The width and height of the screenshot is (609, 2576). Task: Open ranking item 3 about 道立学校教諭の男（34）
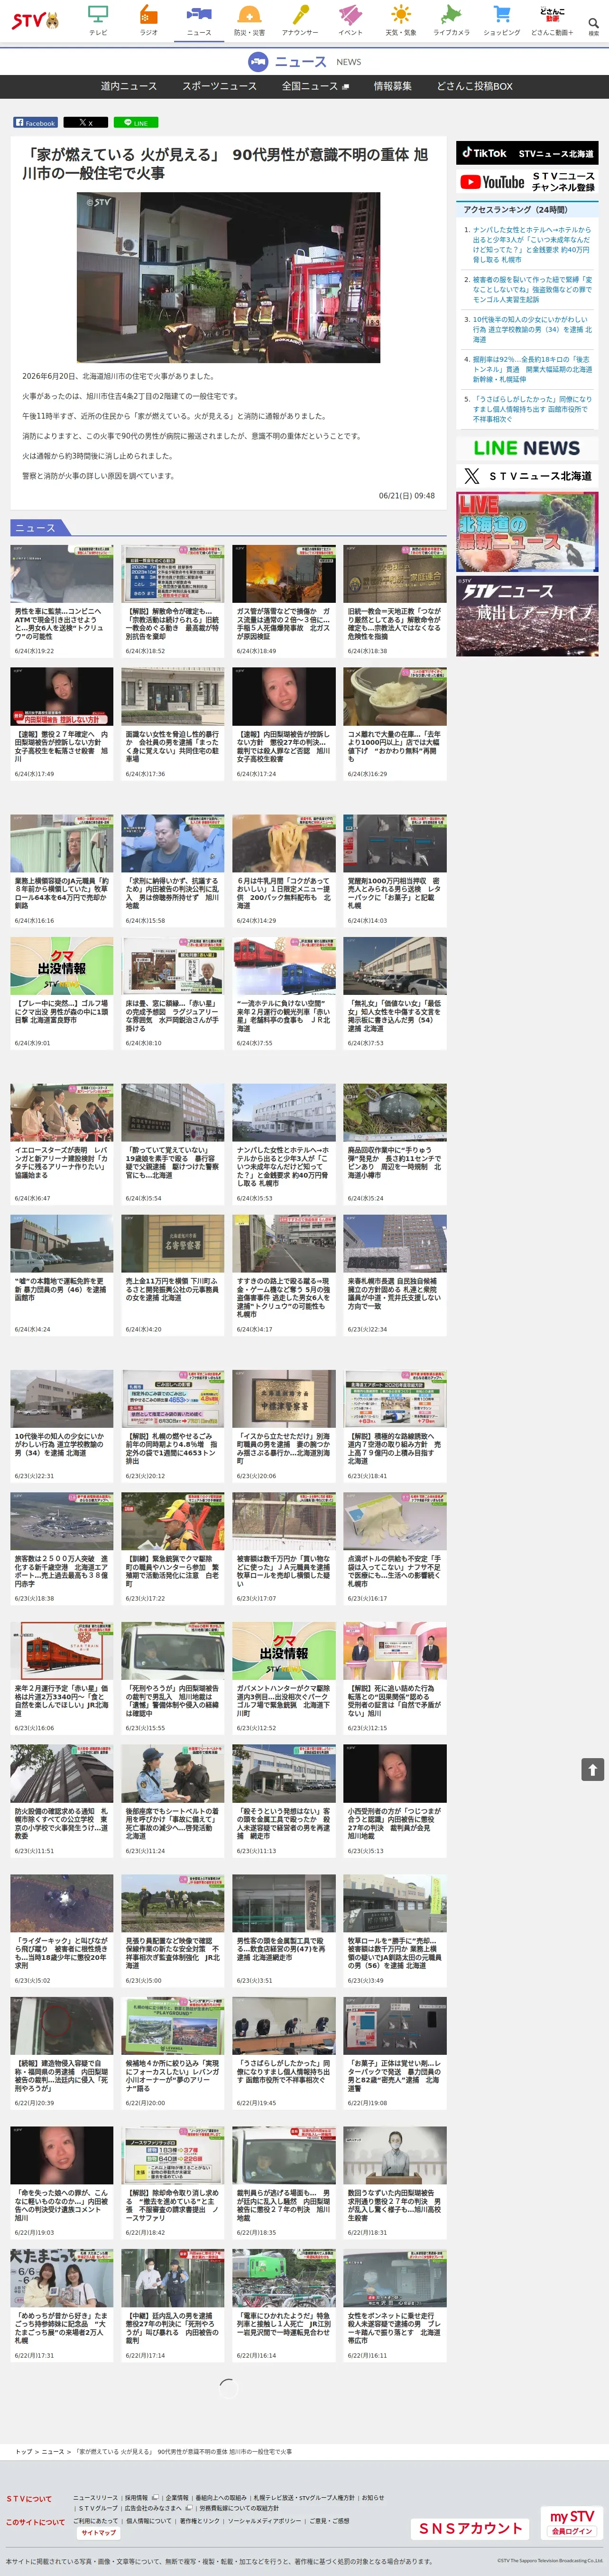pyautogui.click(x=532, y=329)
